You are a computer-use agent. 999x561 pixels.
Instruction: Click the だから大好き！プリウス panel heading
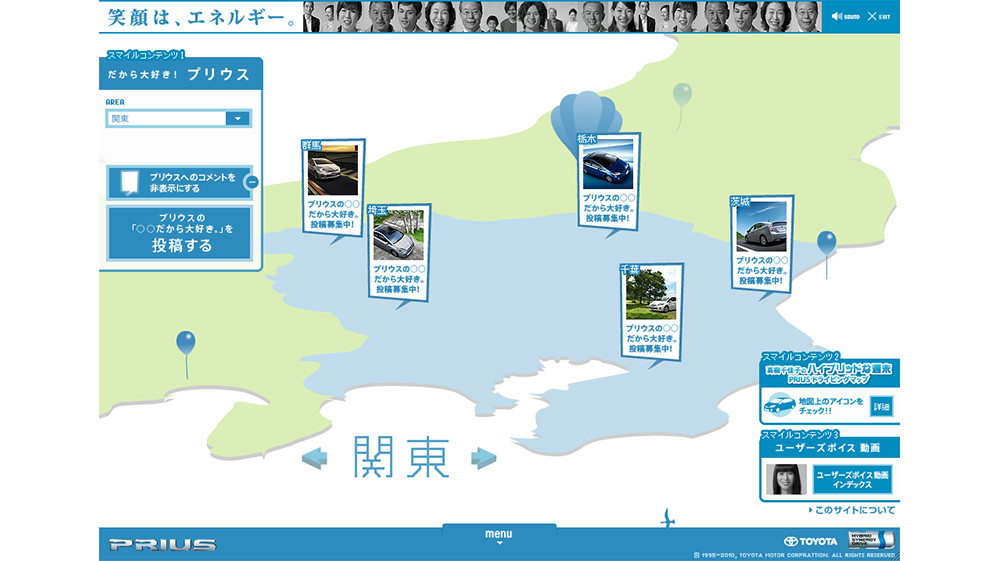178,75
